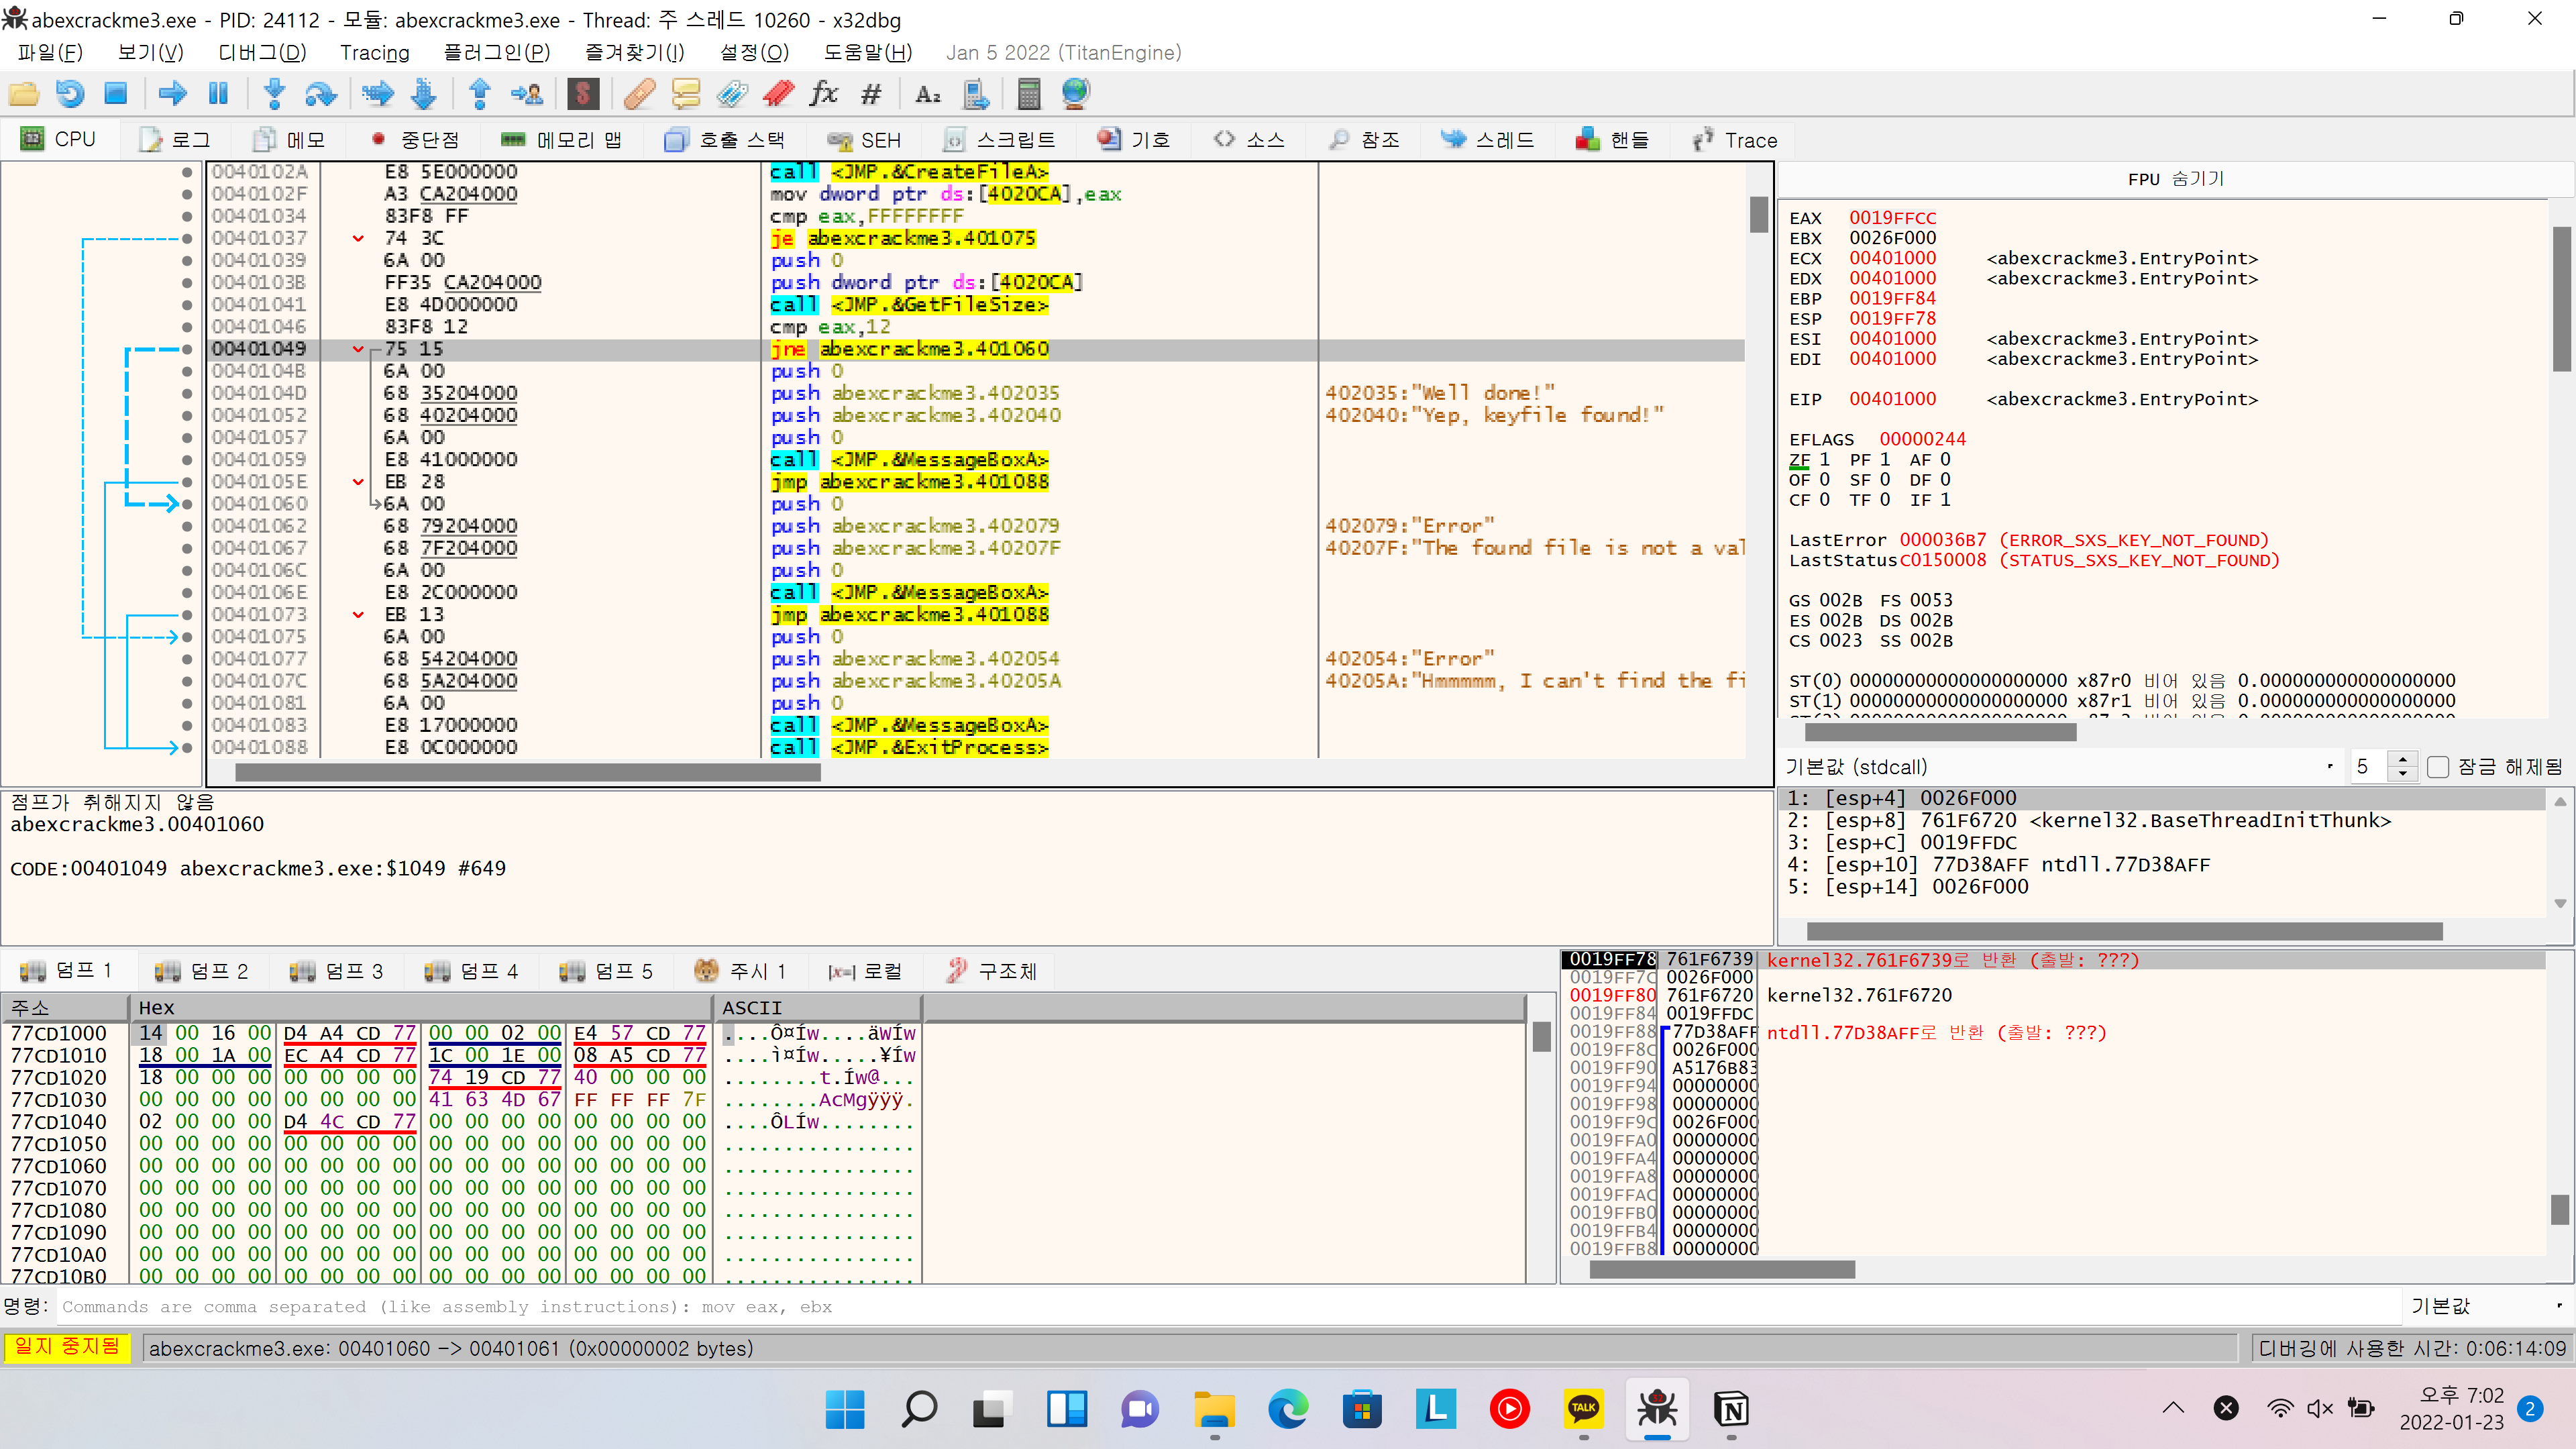
Task: Open the Variables hash icon
Action: (x=871, y=94)
